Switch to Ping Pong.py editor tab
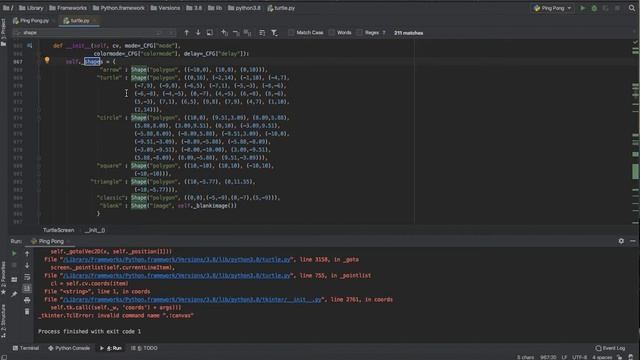This screenshot has width=640, height=360. click(33, 20)
